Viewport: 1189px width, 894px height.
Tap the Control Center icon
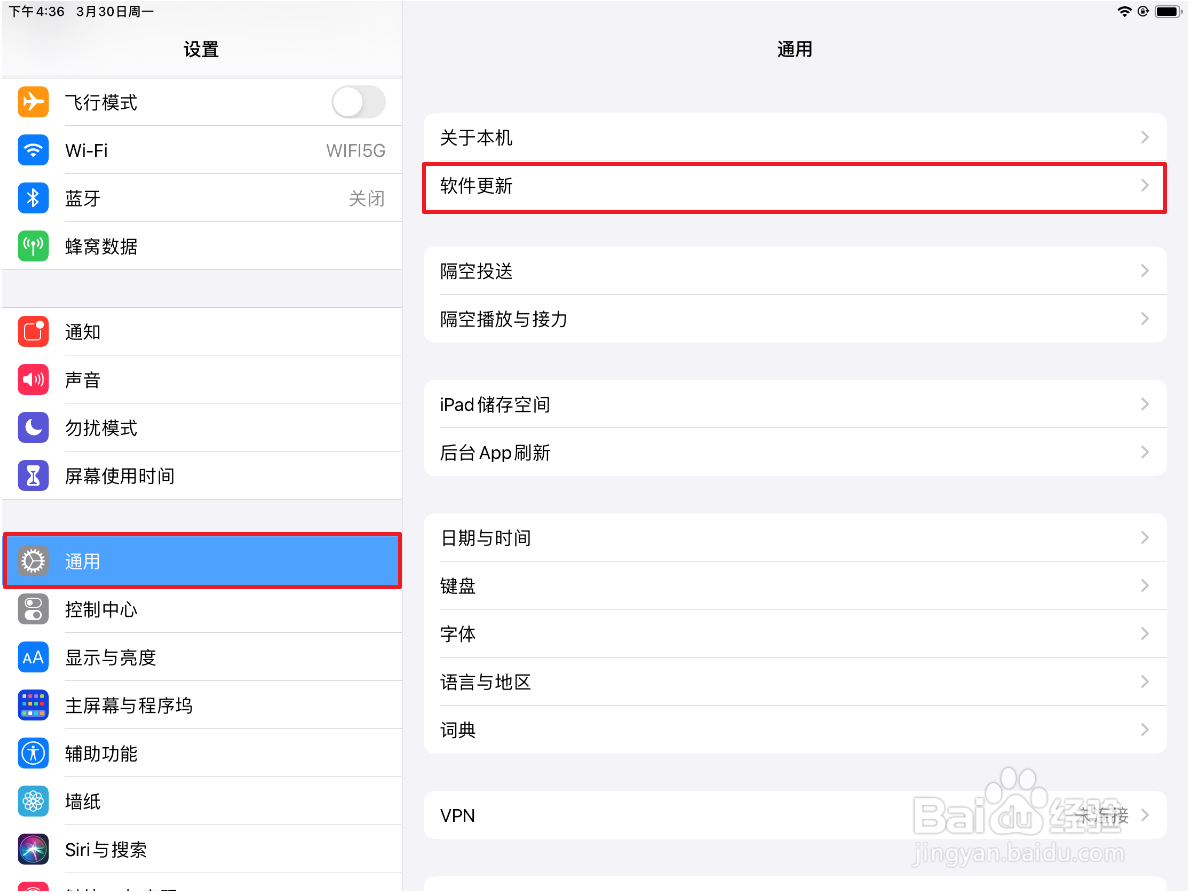[33, 609]
